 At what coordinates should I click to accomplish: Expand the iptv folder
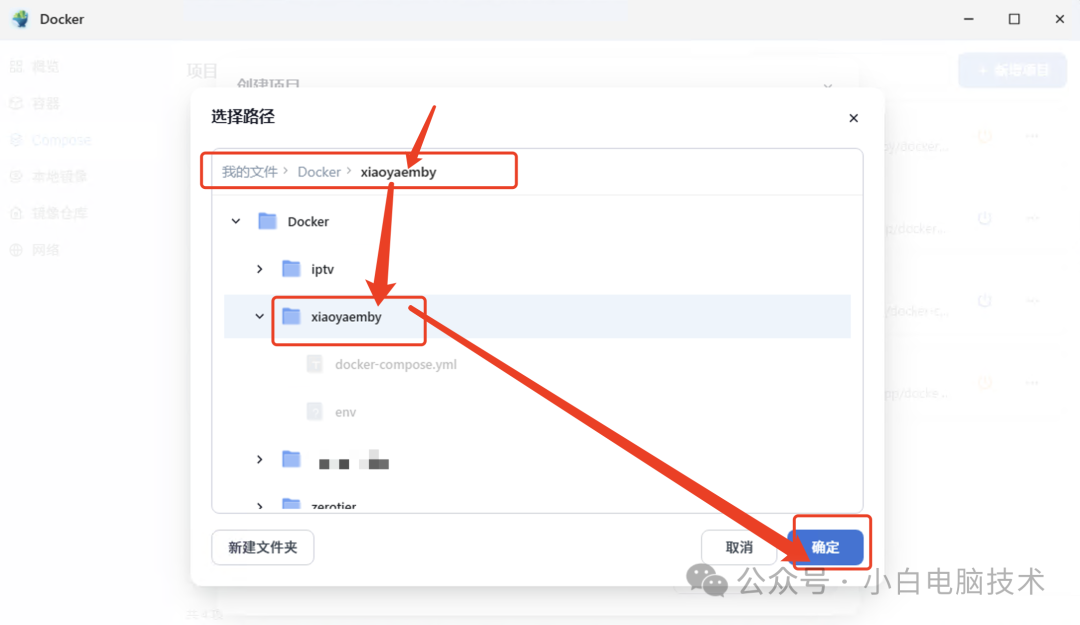[260, 269]
